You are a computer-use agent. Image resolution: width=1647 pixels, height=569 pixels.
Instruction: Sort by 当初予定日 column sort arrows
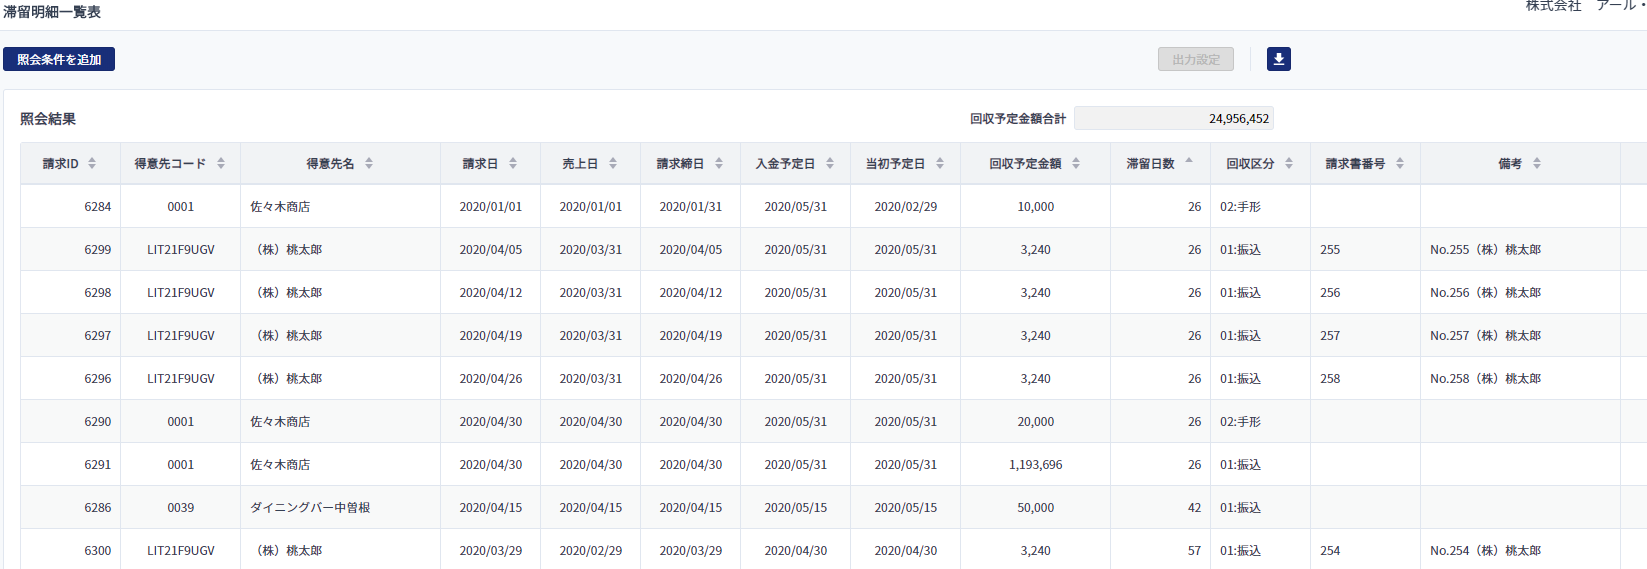[940, 163]
